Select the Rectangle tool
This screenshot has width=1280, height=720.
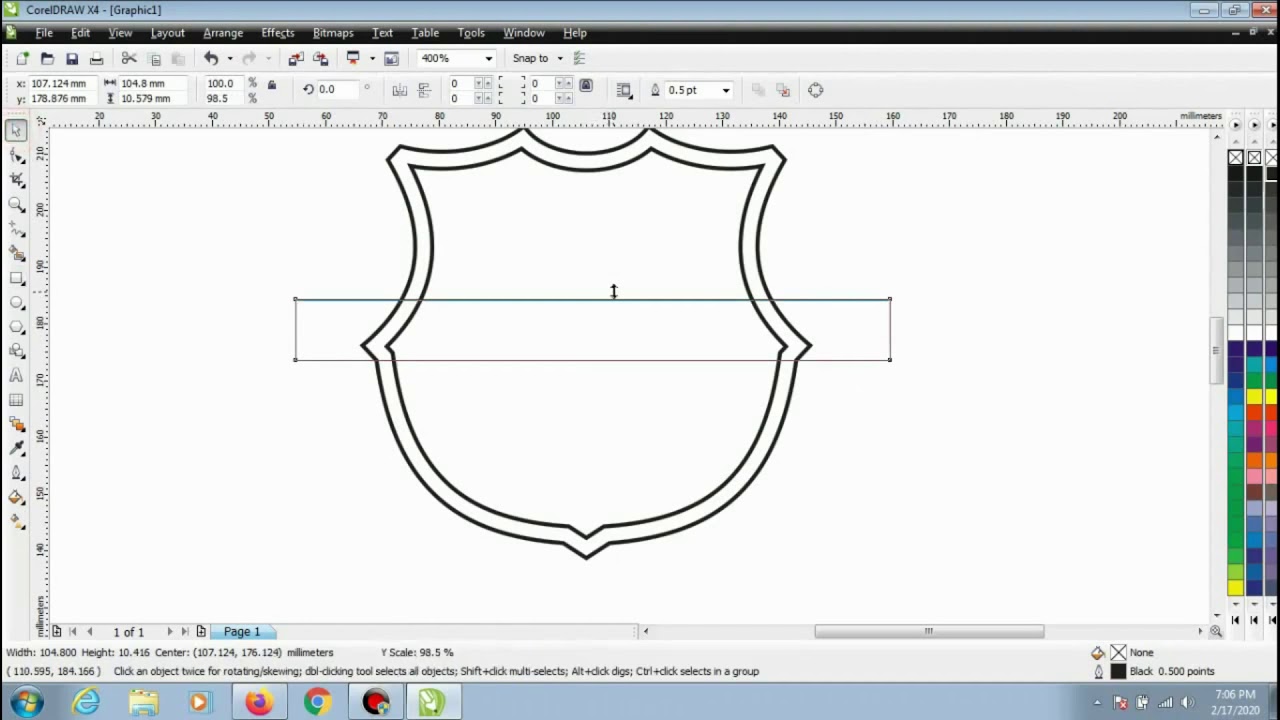pyautogui.click(x=16, y=278)
